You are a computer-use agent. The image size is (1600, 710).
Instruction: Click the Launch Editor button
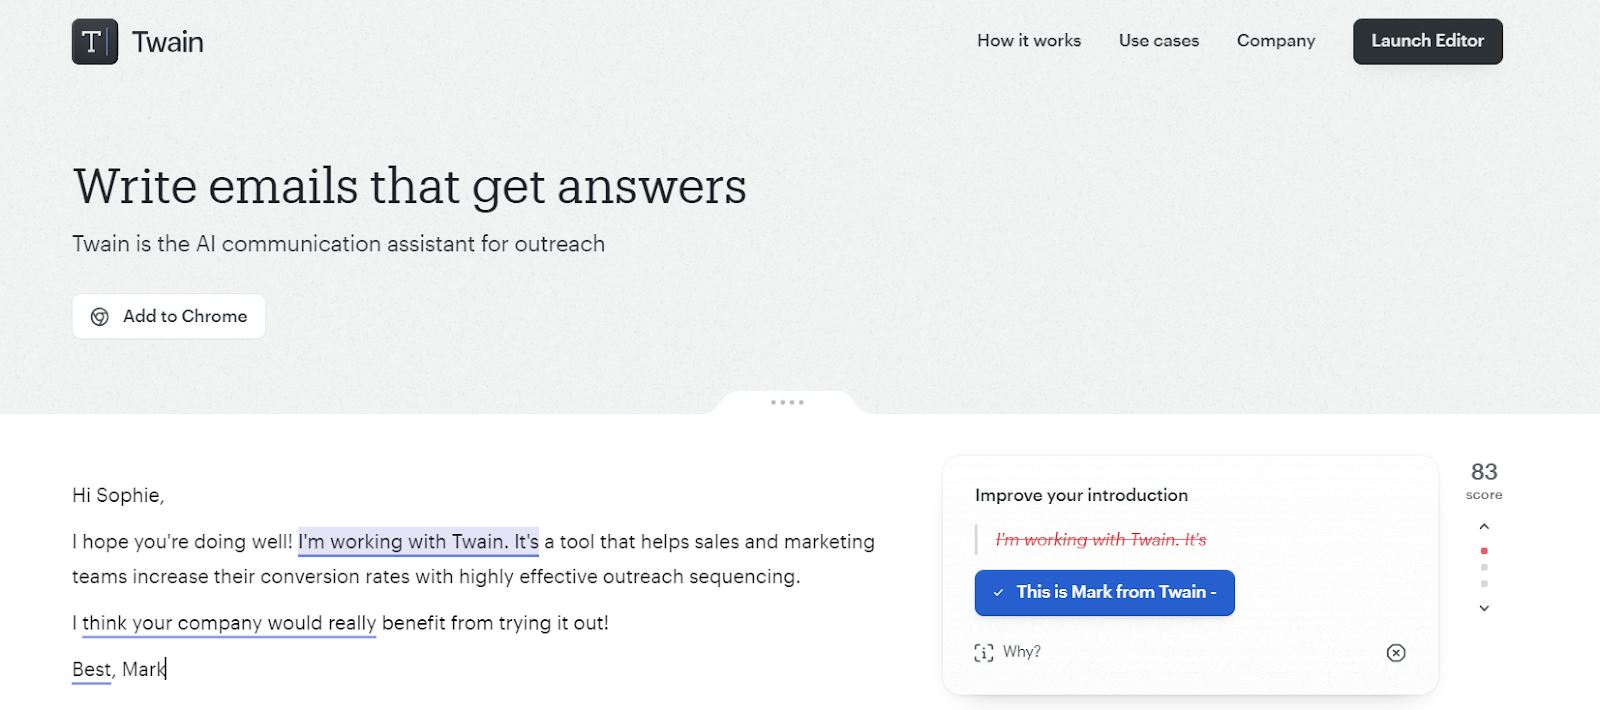1428,41
